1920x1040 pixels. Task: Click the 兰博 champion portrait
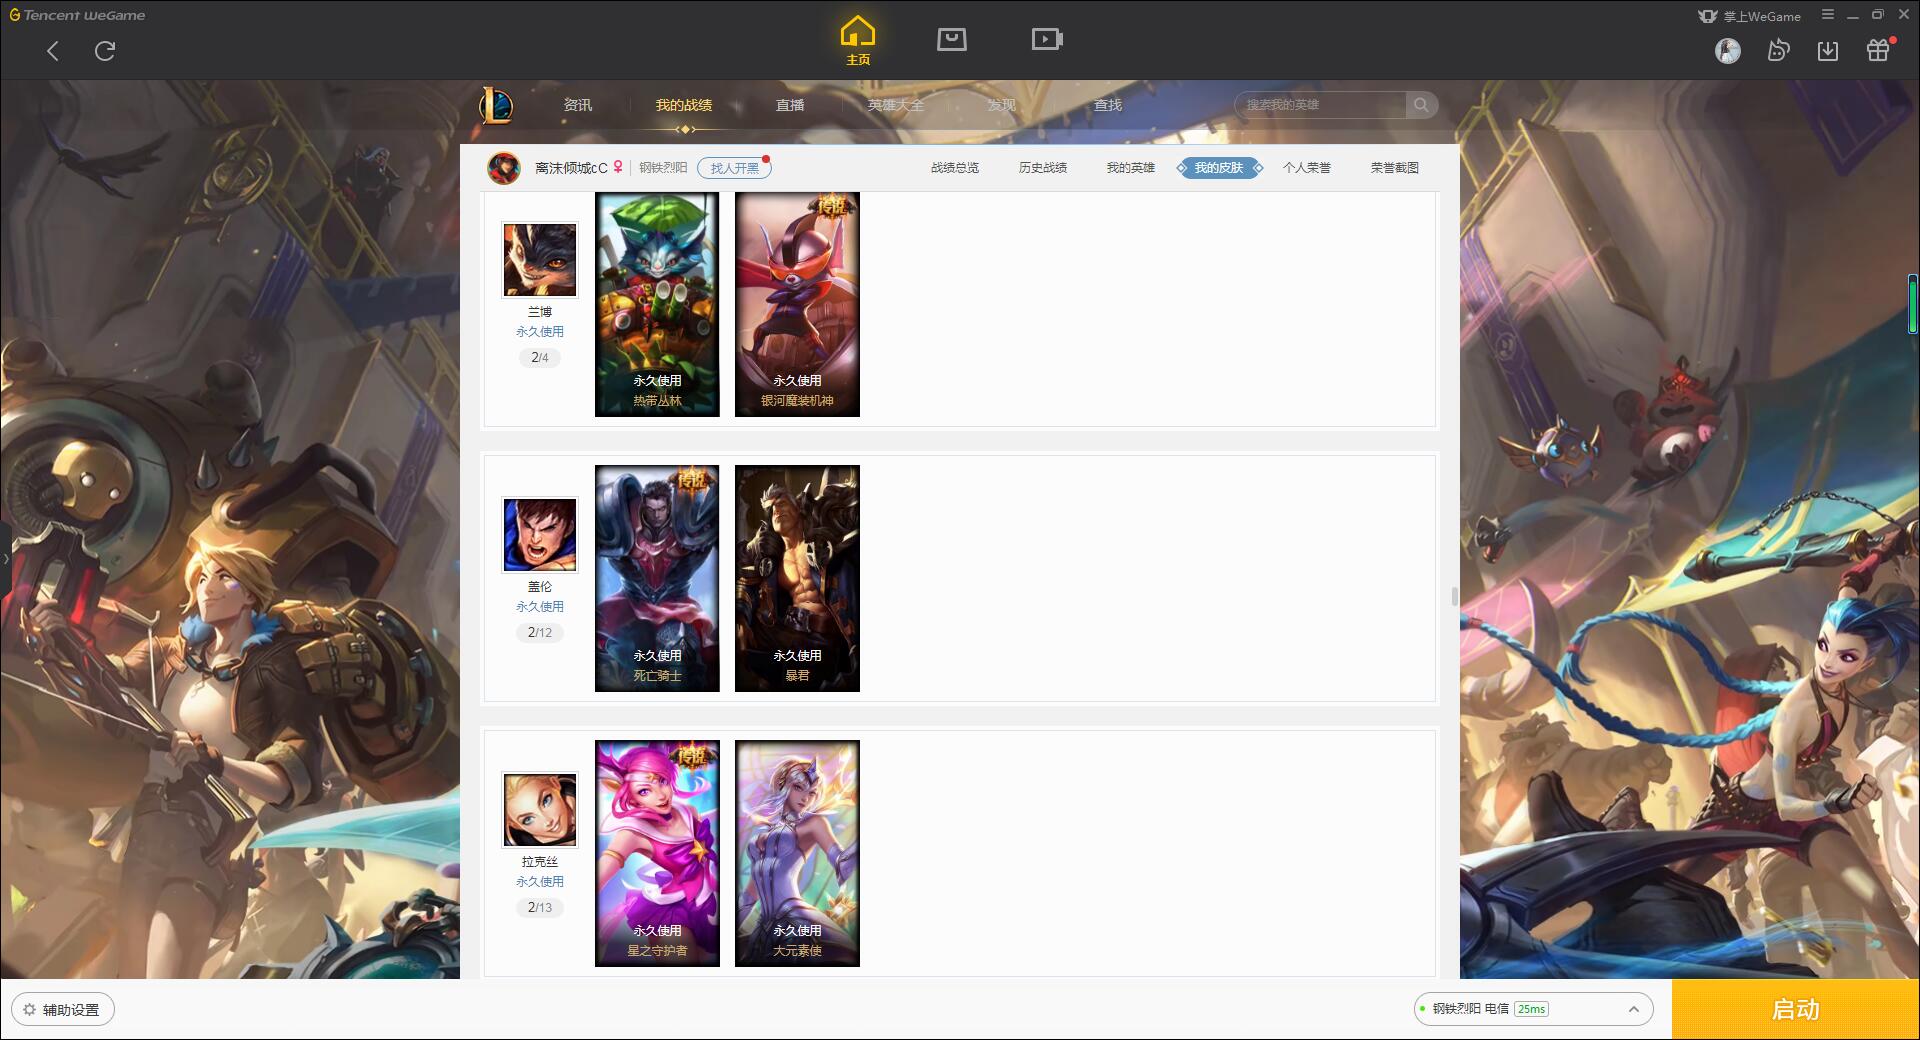[540, 260]
